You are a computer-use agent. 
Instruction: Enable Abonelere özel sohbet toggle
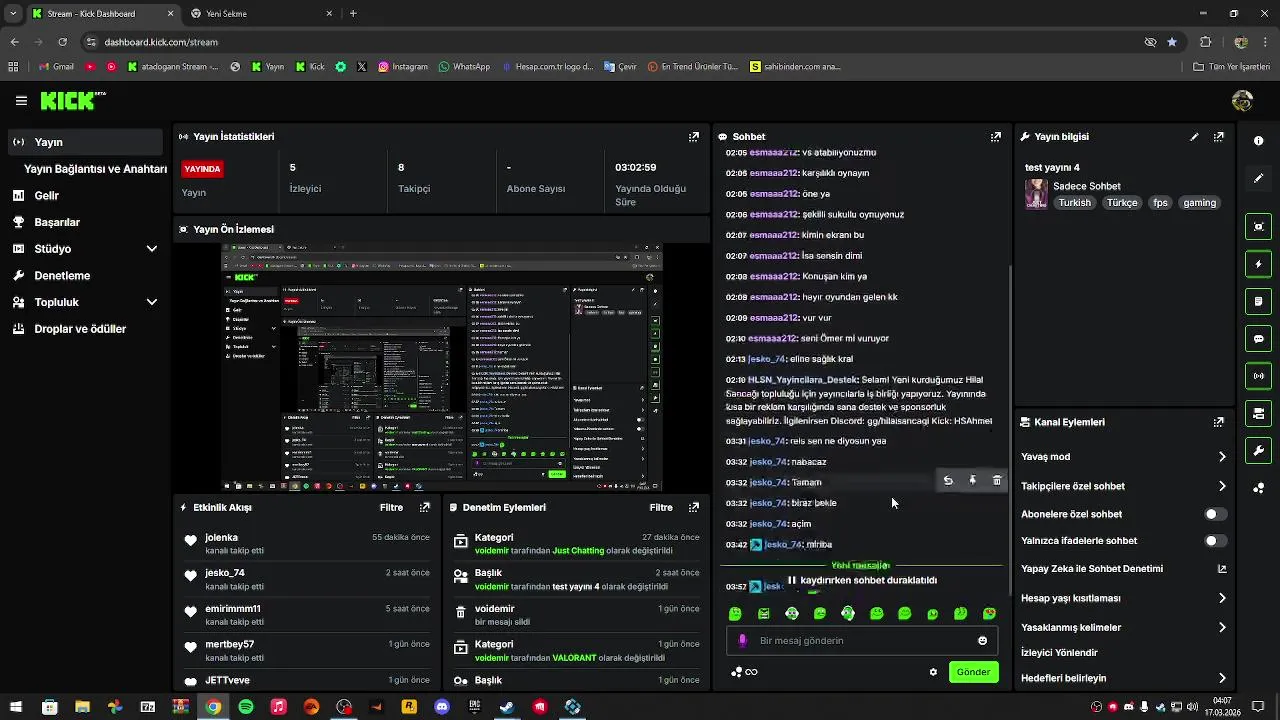(x=1215, y=514)
